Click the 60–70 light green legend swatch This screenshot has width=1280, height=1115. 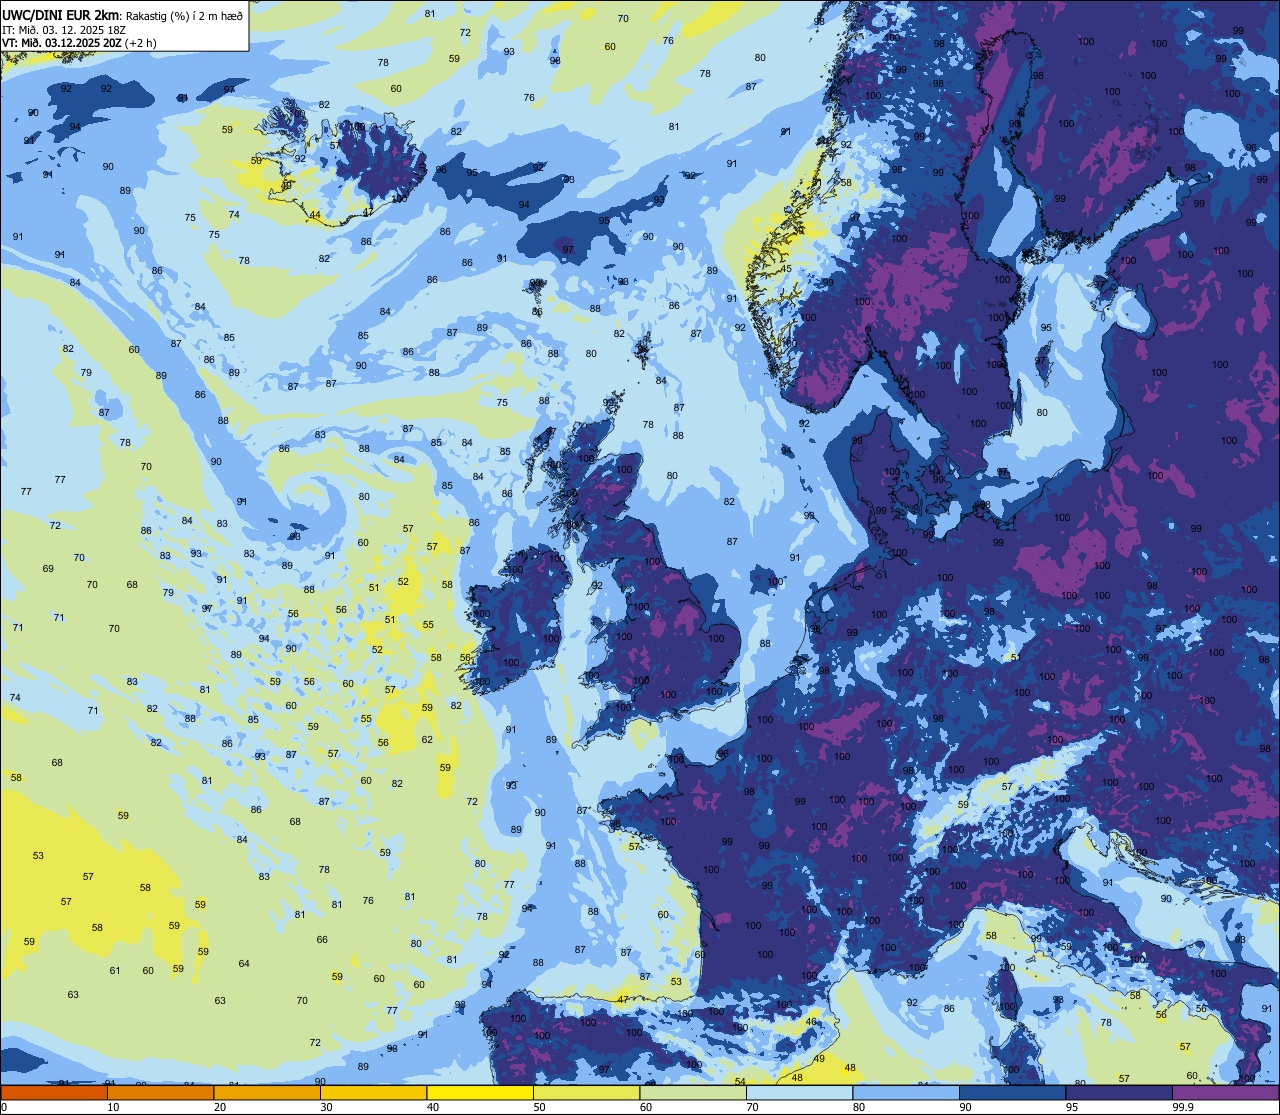(x=693, y=1092)
